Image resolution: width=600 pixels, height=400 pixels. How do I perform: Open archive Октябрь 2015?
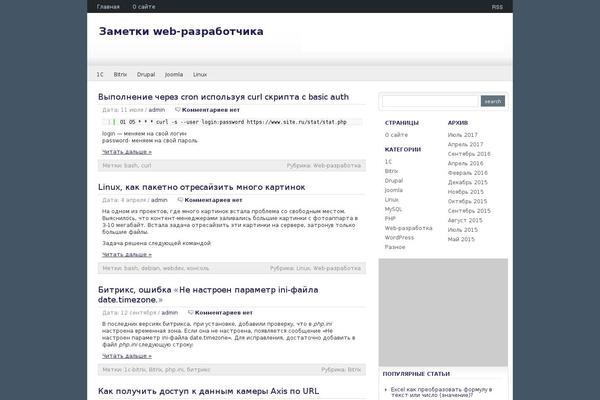click(x=467, y=201)
